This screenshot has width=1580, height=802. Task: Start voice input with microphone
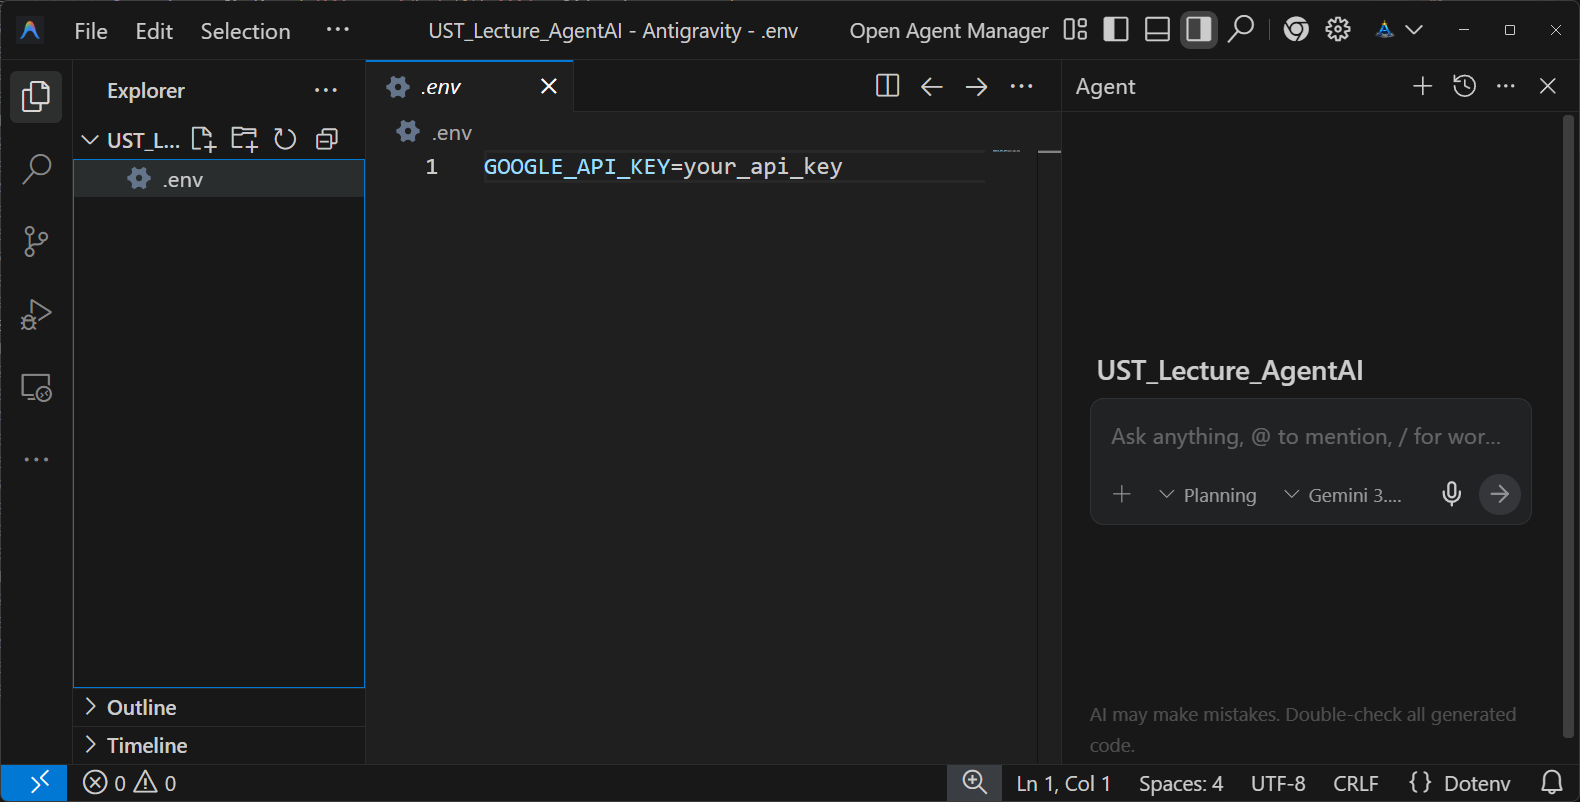coord(1452,494)
